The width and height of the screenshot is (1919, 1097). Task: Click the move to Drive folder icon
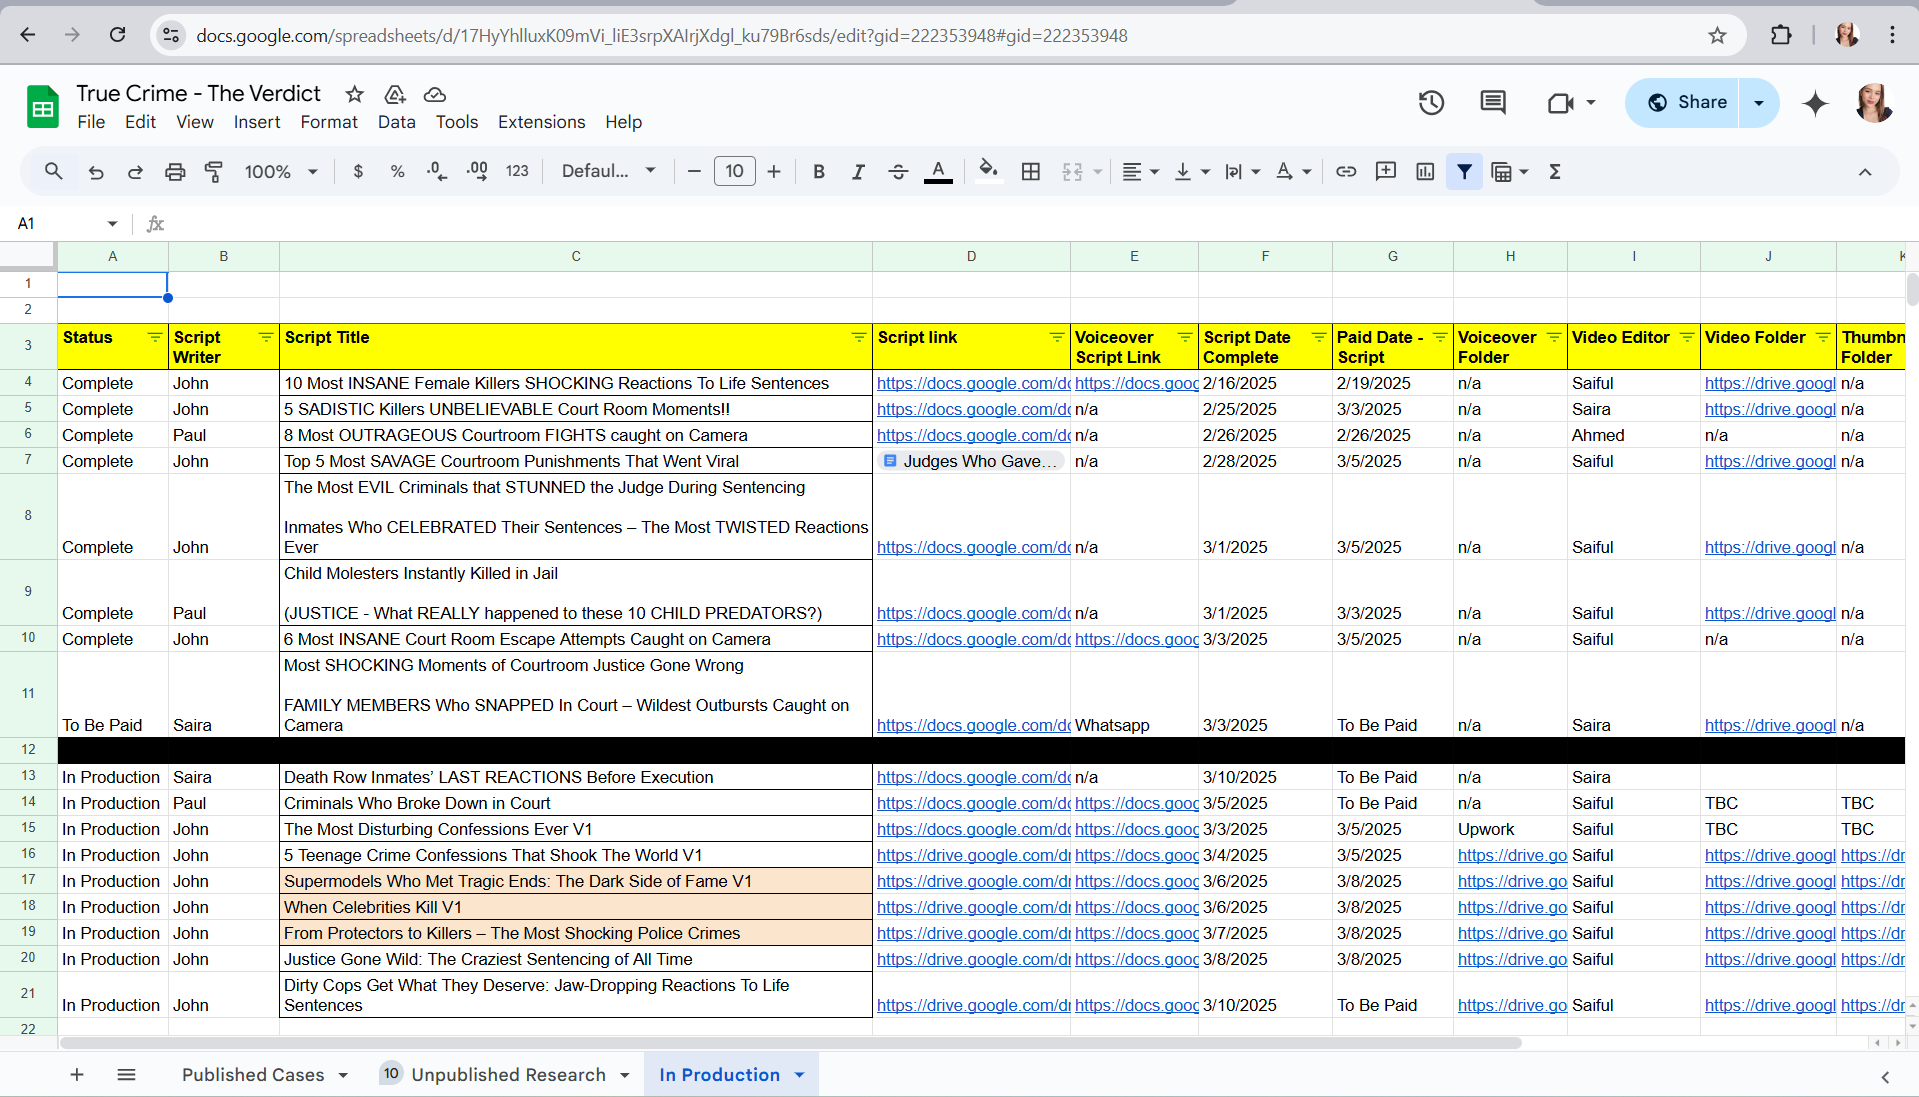tap(395, 94)
